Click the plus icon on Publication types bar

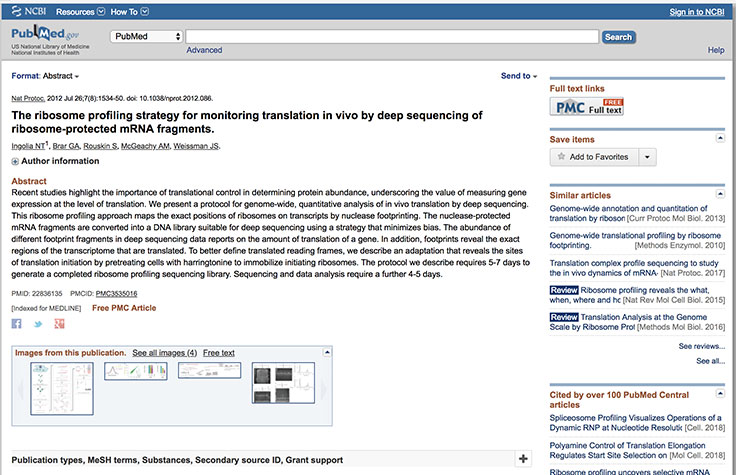tap(523, 459)
